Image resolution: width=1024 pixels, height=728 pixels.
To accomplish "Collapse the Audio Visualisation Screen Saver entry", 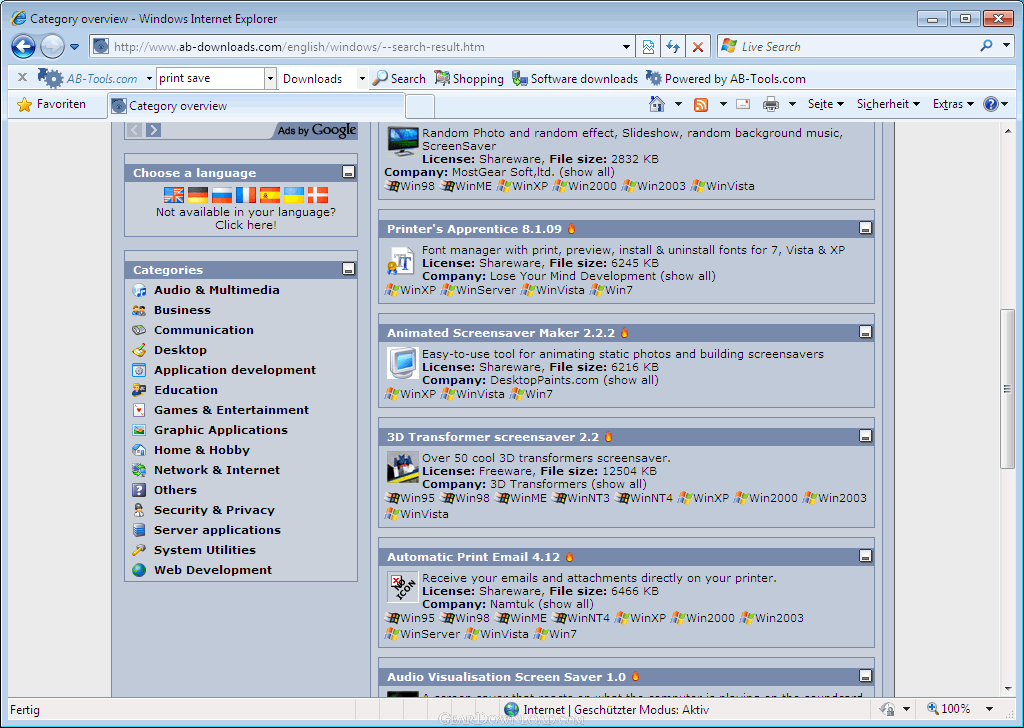I will click(x=865, y=676).
